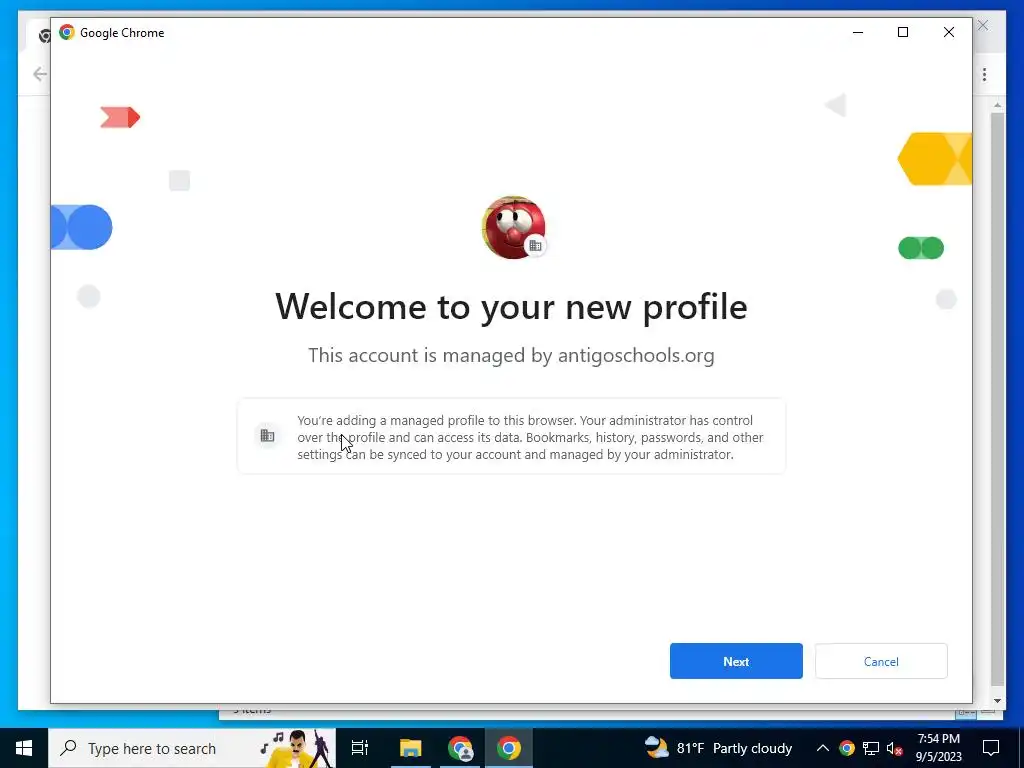Open the Windows Start menu
Screen dimensions: 1024x768
[x=24, y=748]
